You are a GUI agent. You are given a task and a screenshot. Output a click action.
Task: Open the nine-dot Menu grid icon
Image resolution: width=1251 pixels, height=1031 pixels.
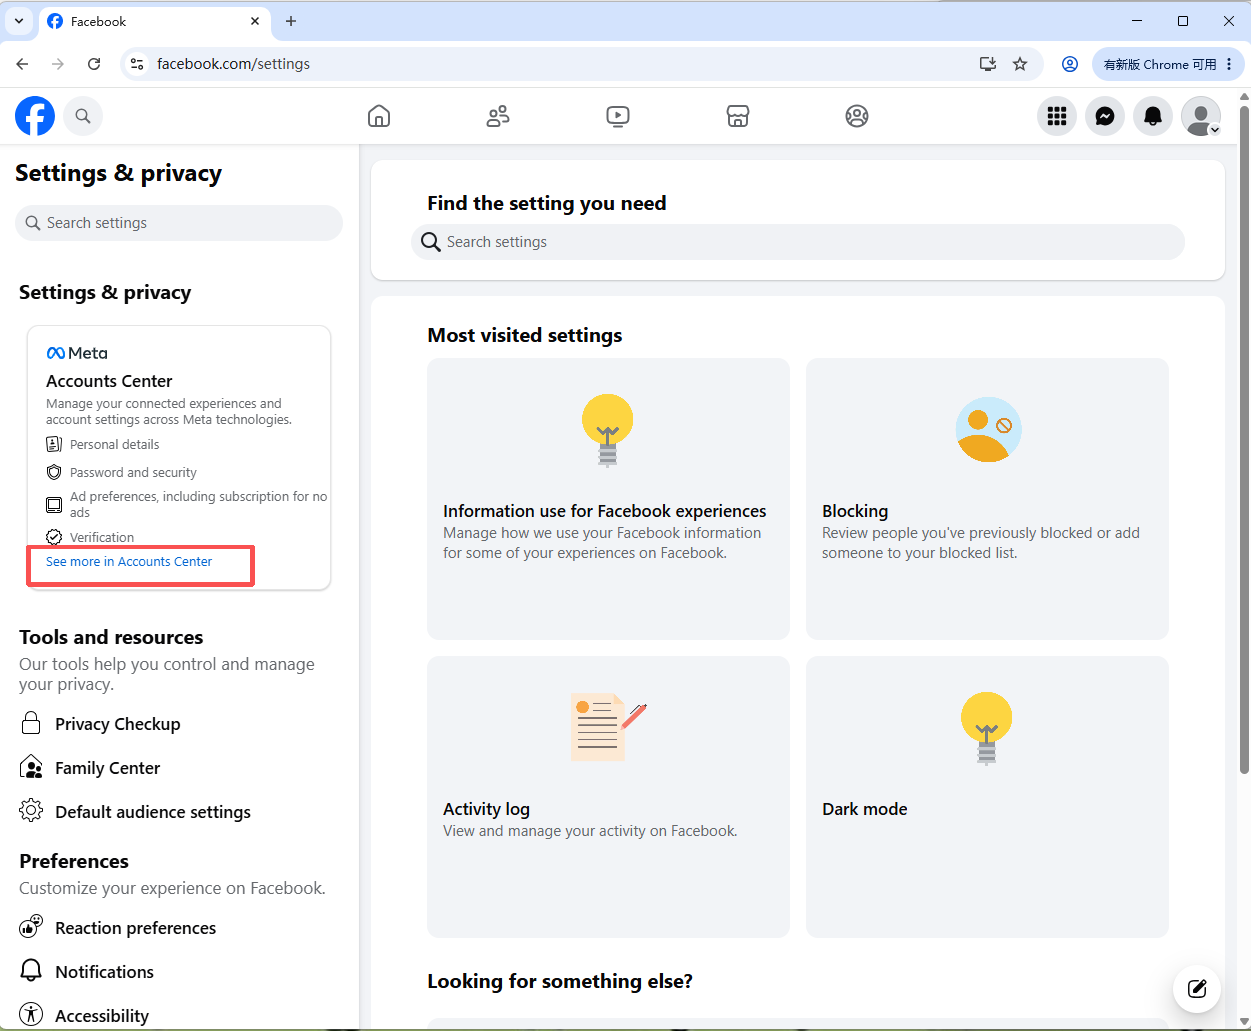[1057, 116]
